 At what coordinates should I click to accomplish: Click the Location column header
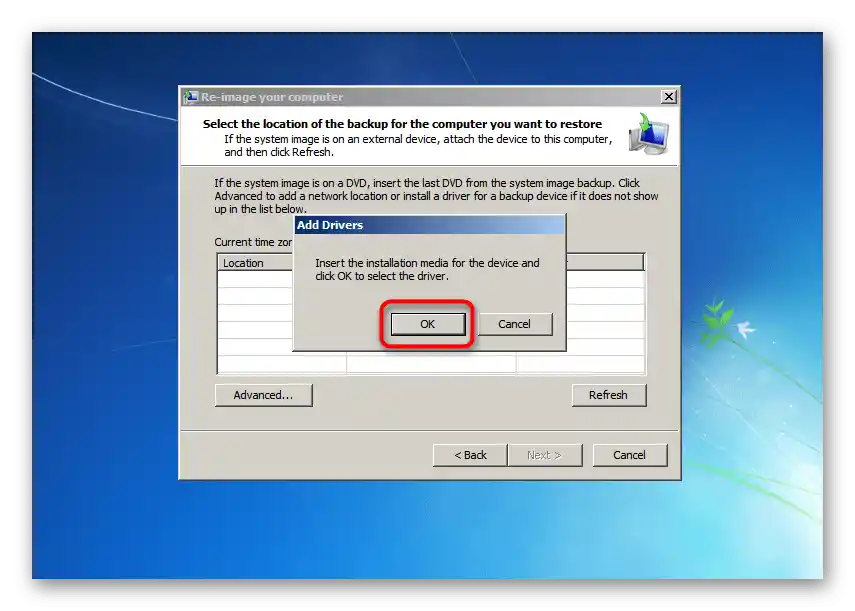pos(255,263)
